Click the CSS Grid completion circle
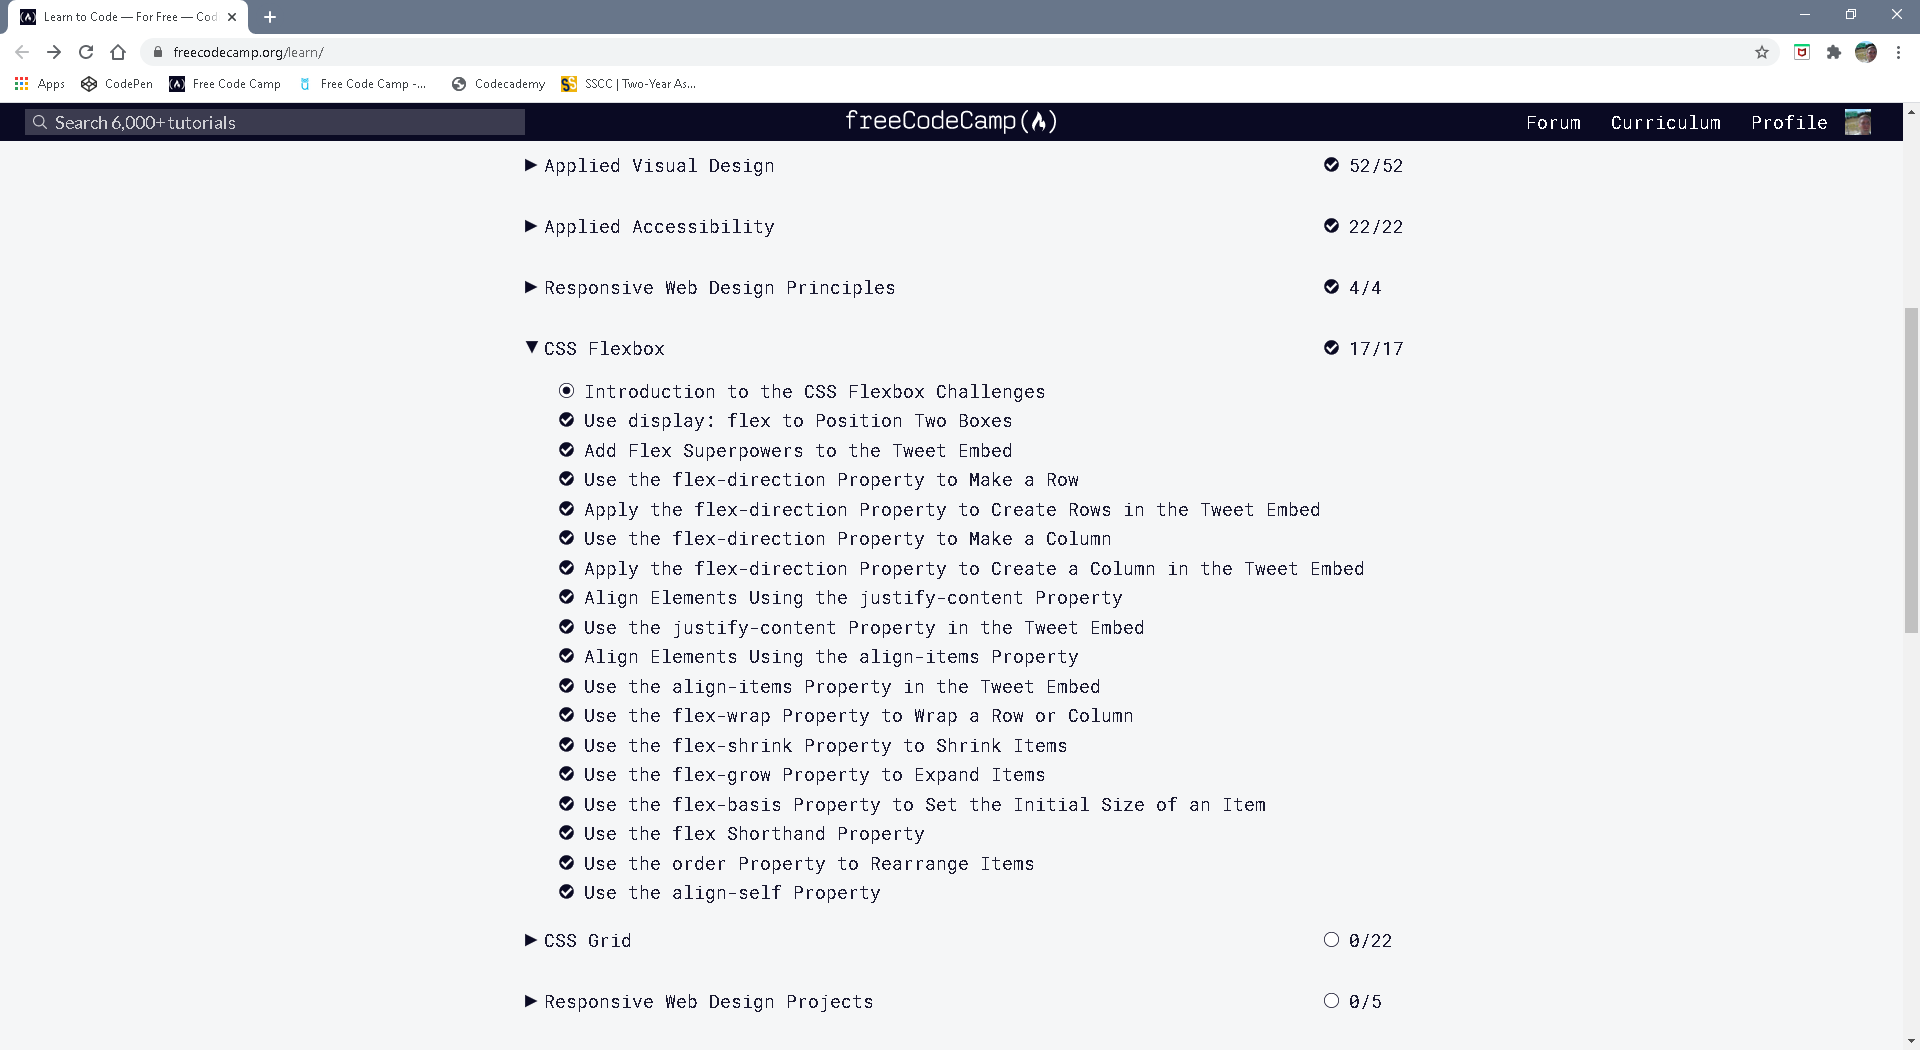 tap(1331, 939)
